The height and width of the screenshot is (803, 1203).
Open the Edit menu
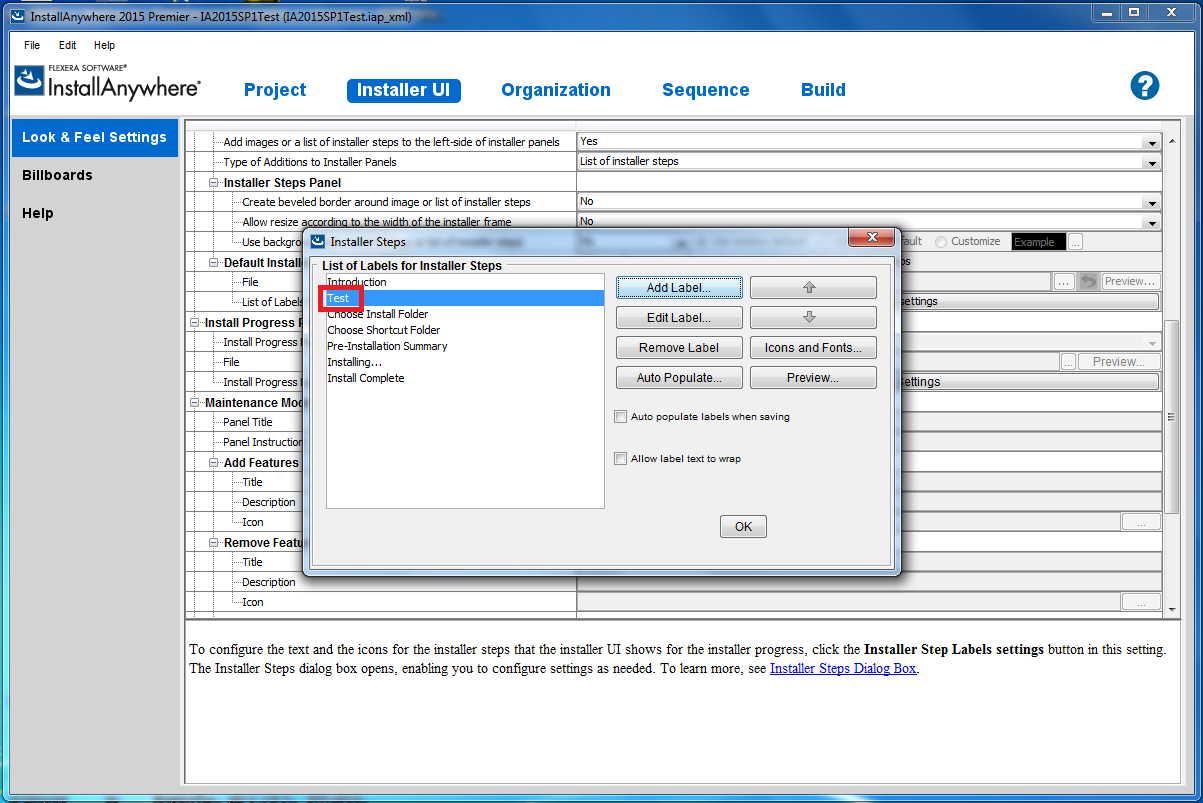coord(67,45)
